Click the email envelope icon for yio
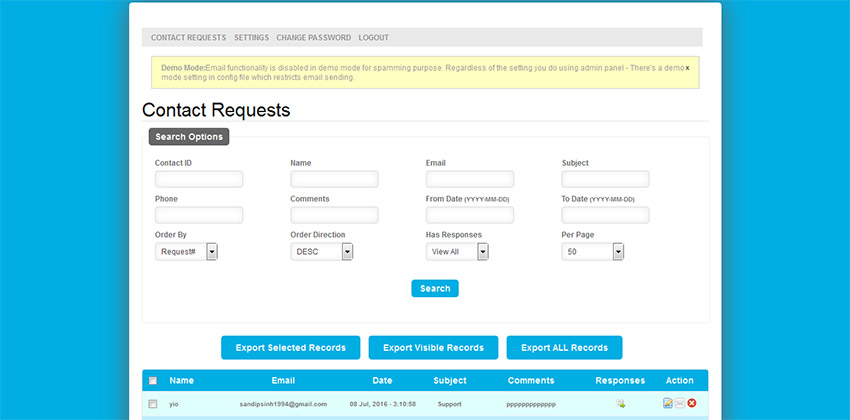The image size is (850, 420). tap(680, 403)
